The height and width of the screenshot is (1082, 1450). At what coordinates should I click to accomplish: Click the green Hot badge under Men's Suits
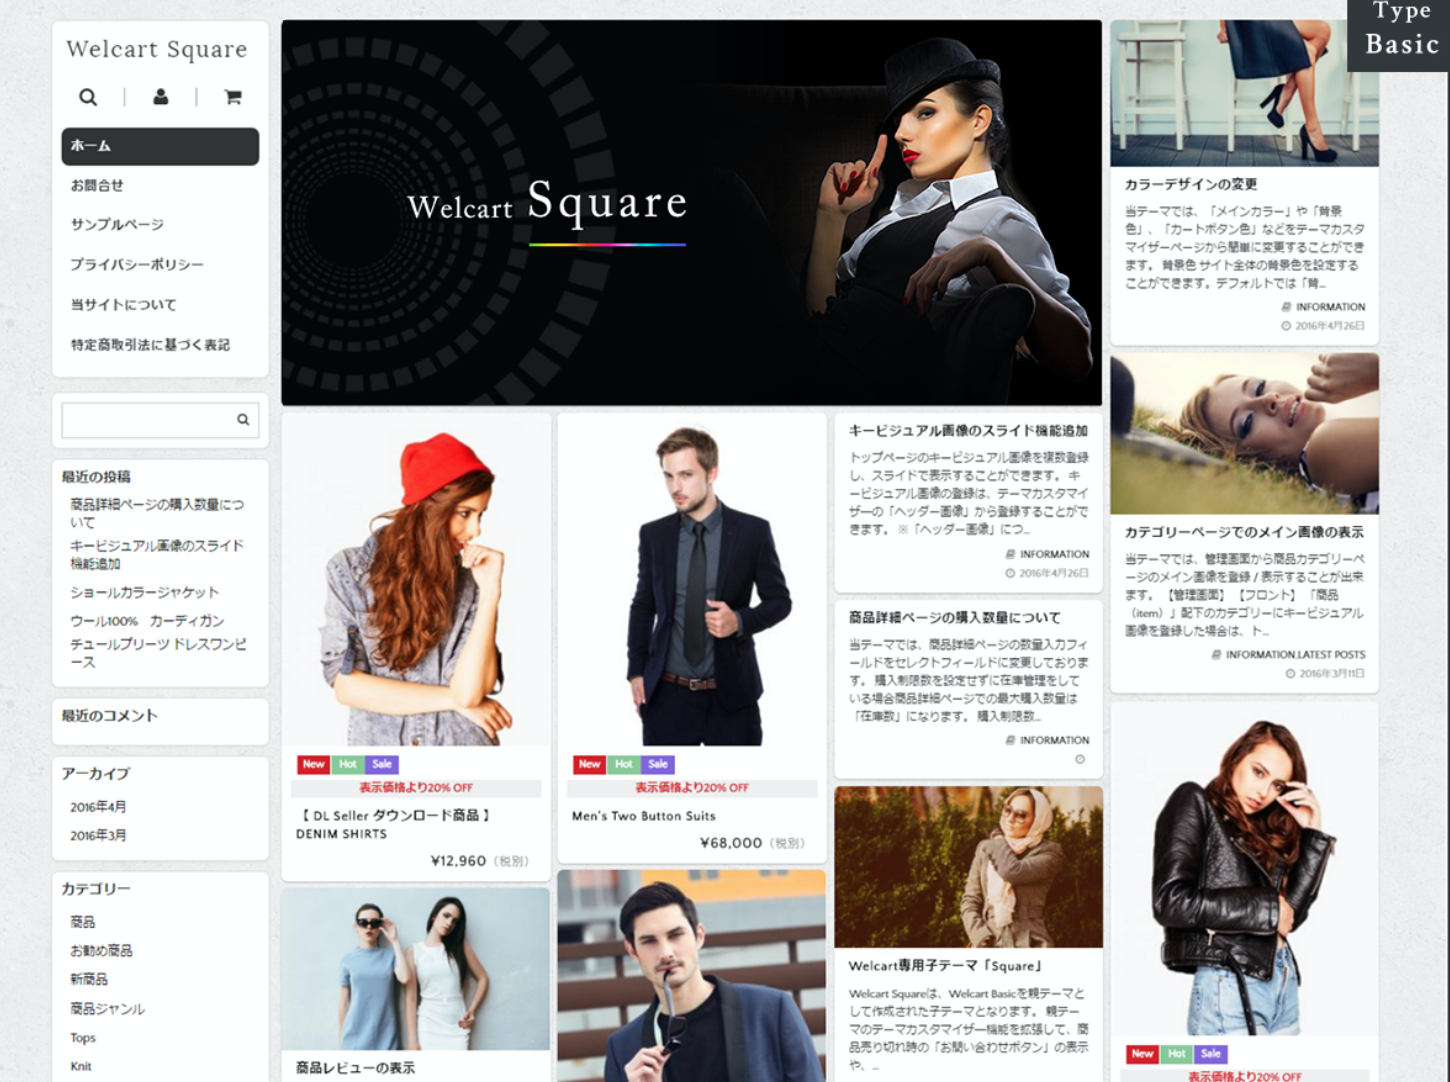(x=623, y=764)
